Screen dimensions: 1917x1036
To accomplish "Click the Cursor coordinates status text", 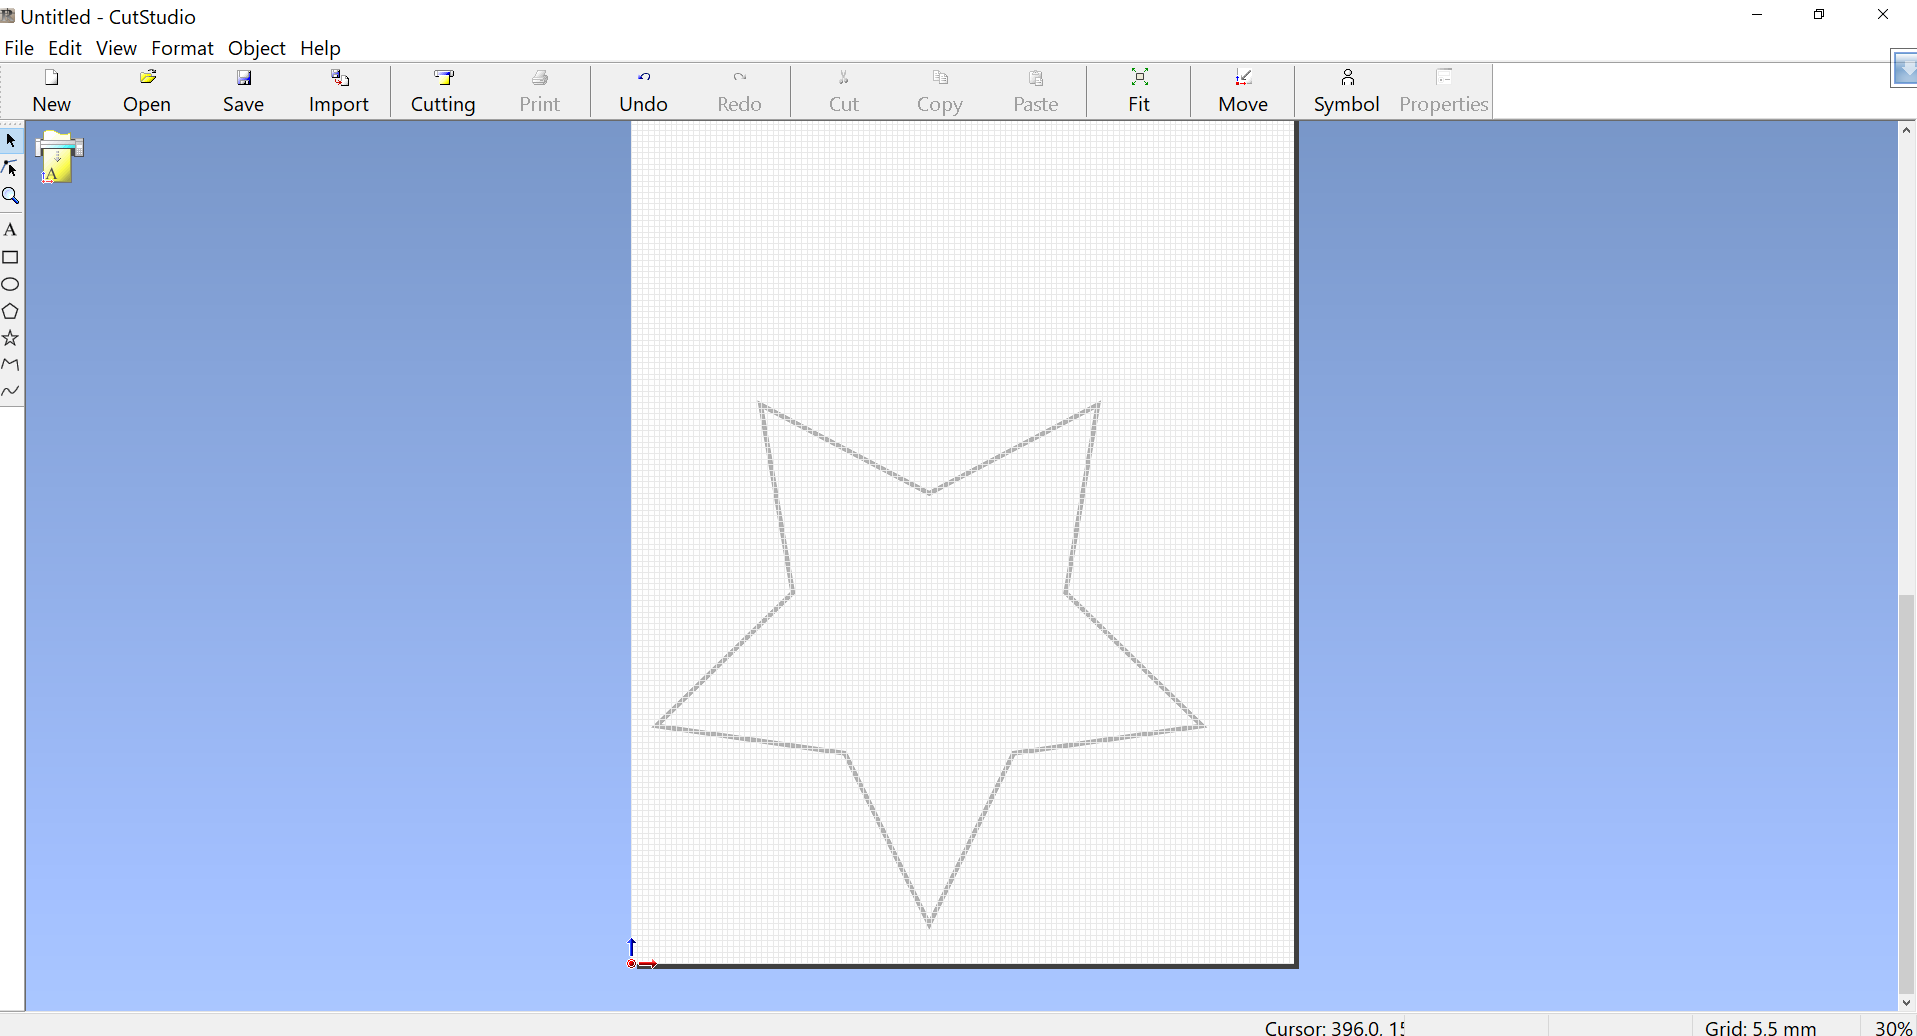I will pos(1334,1027).
